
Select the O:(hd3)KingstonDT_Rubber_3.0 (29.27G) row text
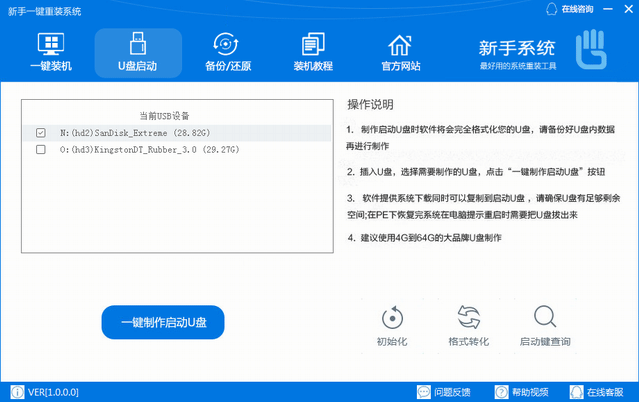tap(150, 150)
